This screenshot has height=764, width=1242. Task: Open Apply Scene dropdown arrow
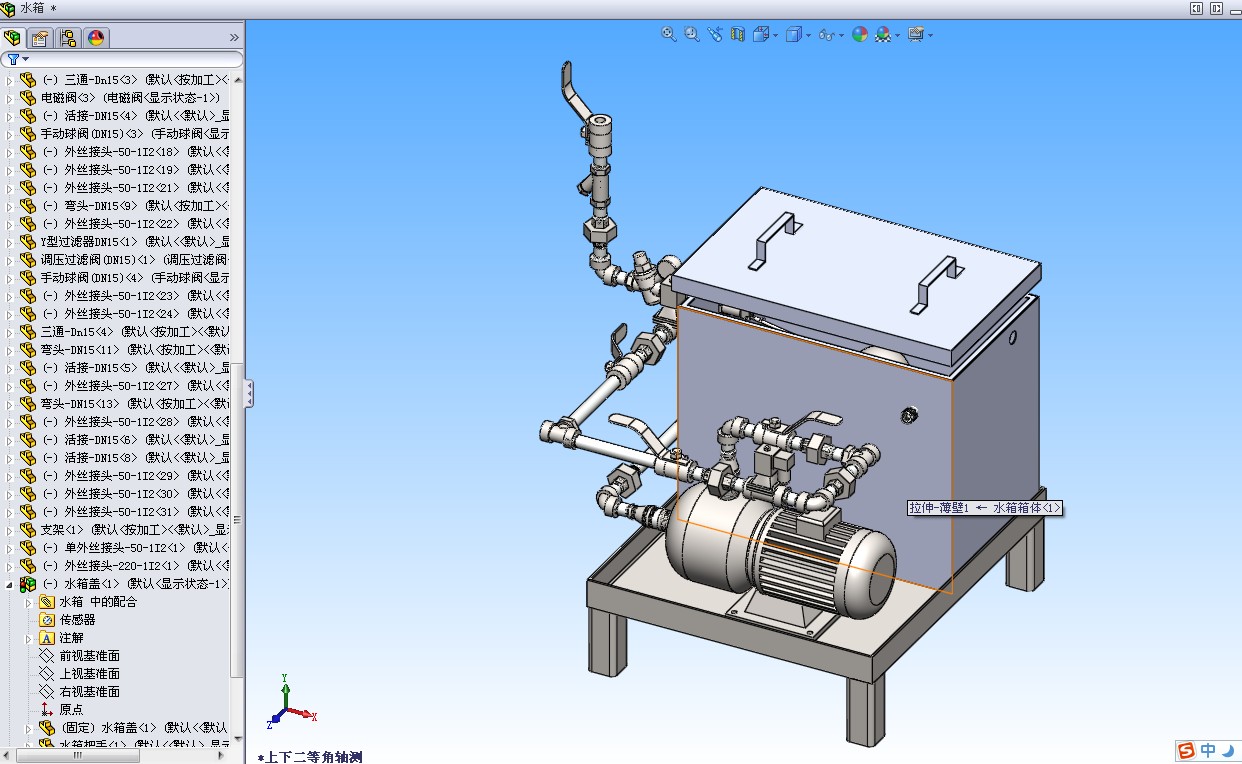(897, 35)
